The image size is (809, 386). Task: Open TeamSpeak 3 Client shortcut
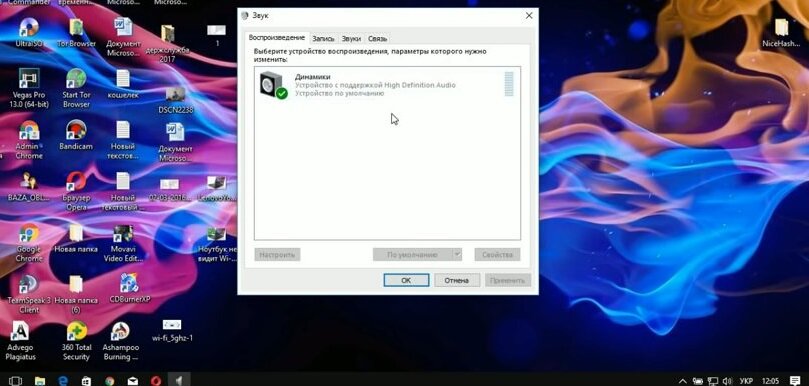(29, 294)
